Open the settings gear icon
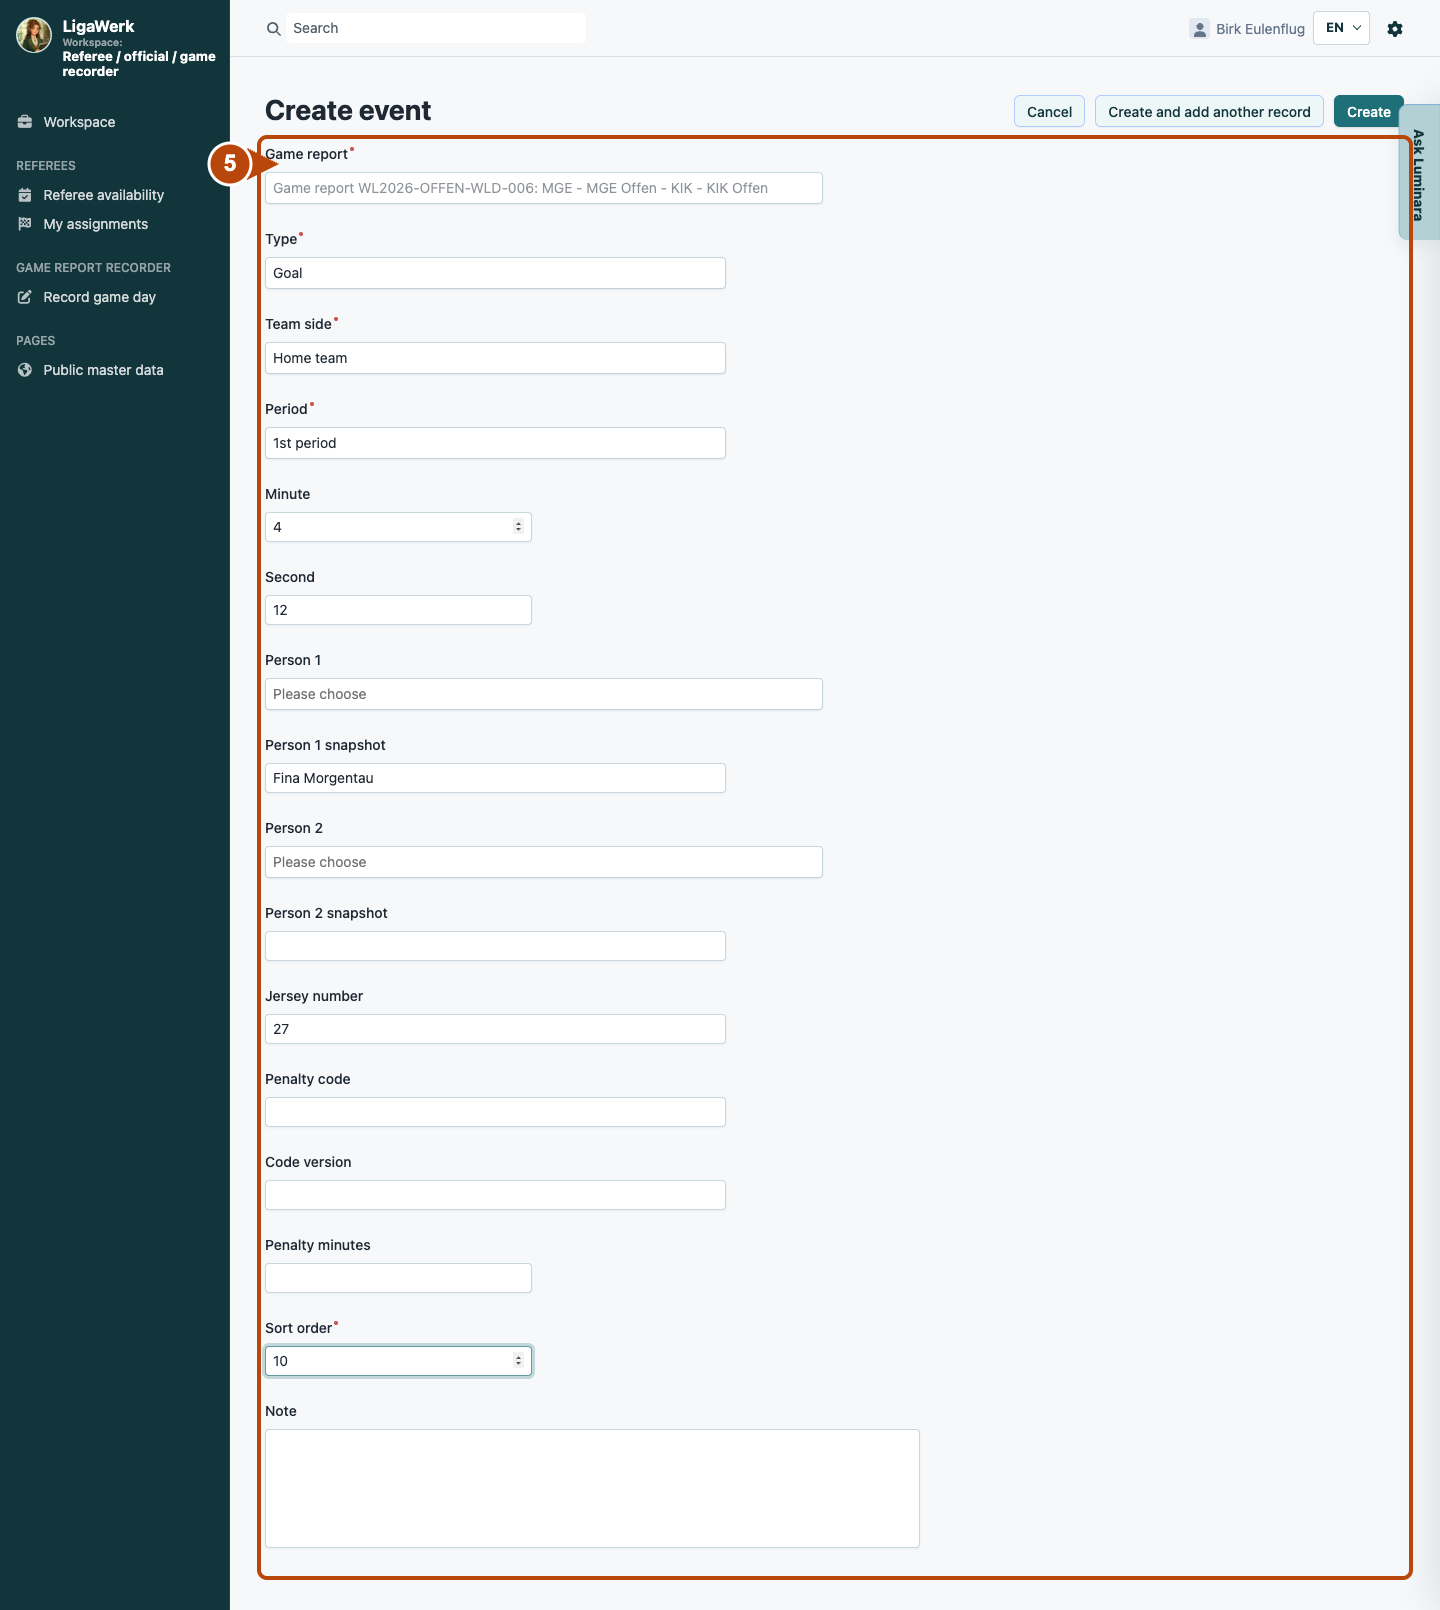 1395,29
